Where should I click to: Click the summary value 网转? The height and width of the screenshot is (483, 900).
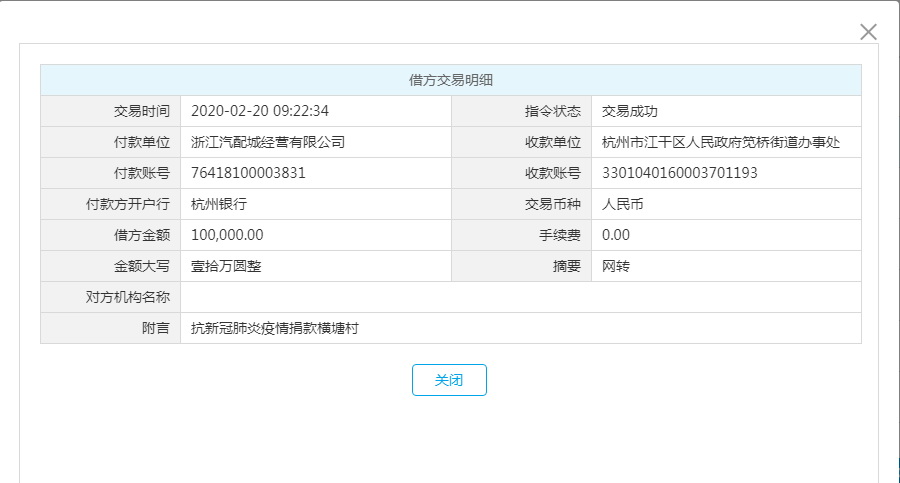616,266
